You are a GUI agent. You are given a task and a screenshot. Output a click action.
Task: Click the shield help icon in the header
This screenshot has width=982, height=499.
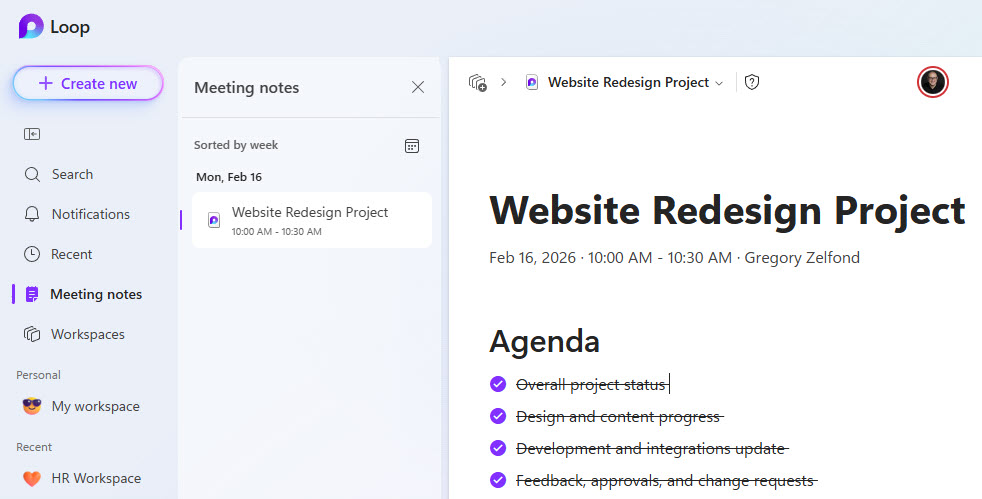point(752,82)
